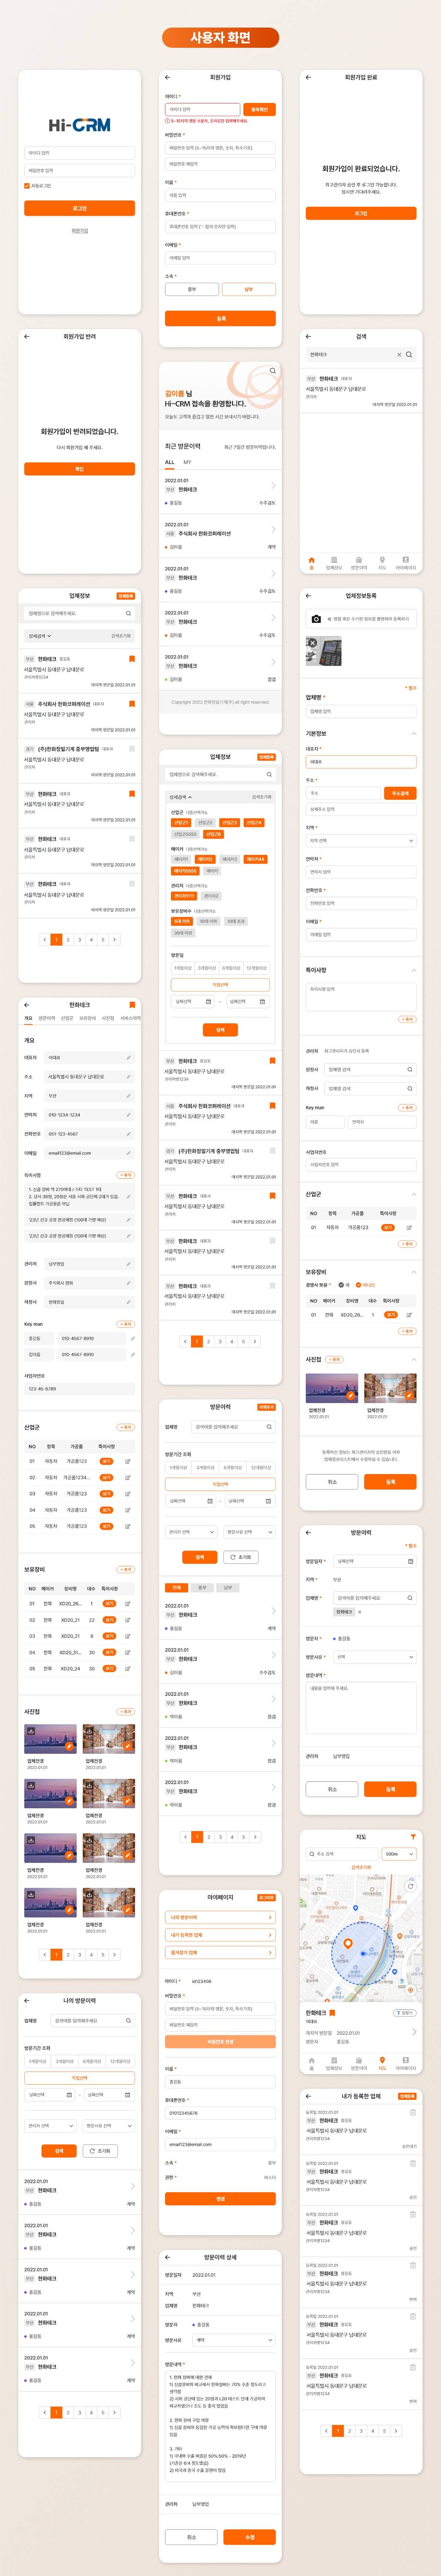The width and height of the screenshot is (441, 2576).
Task: Click the camera icon for business card upload
Action: pos(316,619)
